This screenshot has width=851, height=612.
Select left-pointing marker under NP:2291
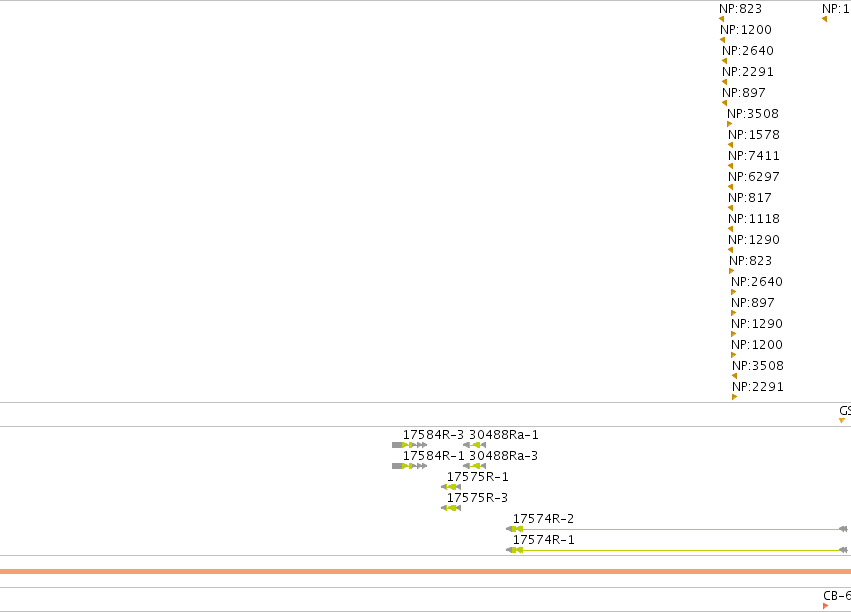point(724,82)
